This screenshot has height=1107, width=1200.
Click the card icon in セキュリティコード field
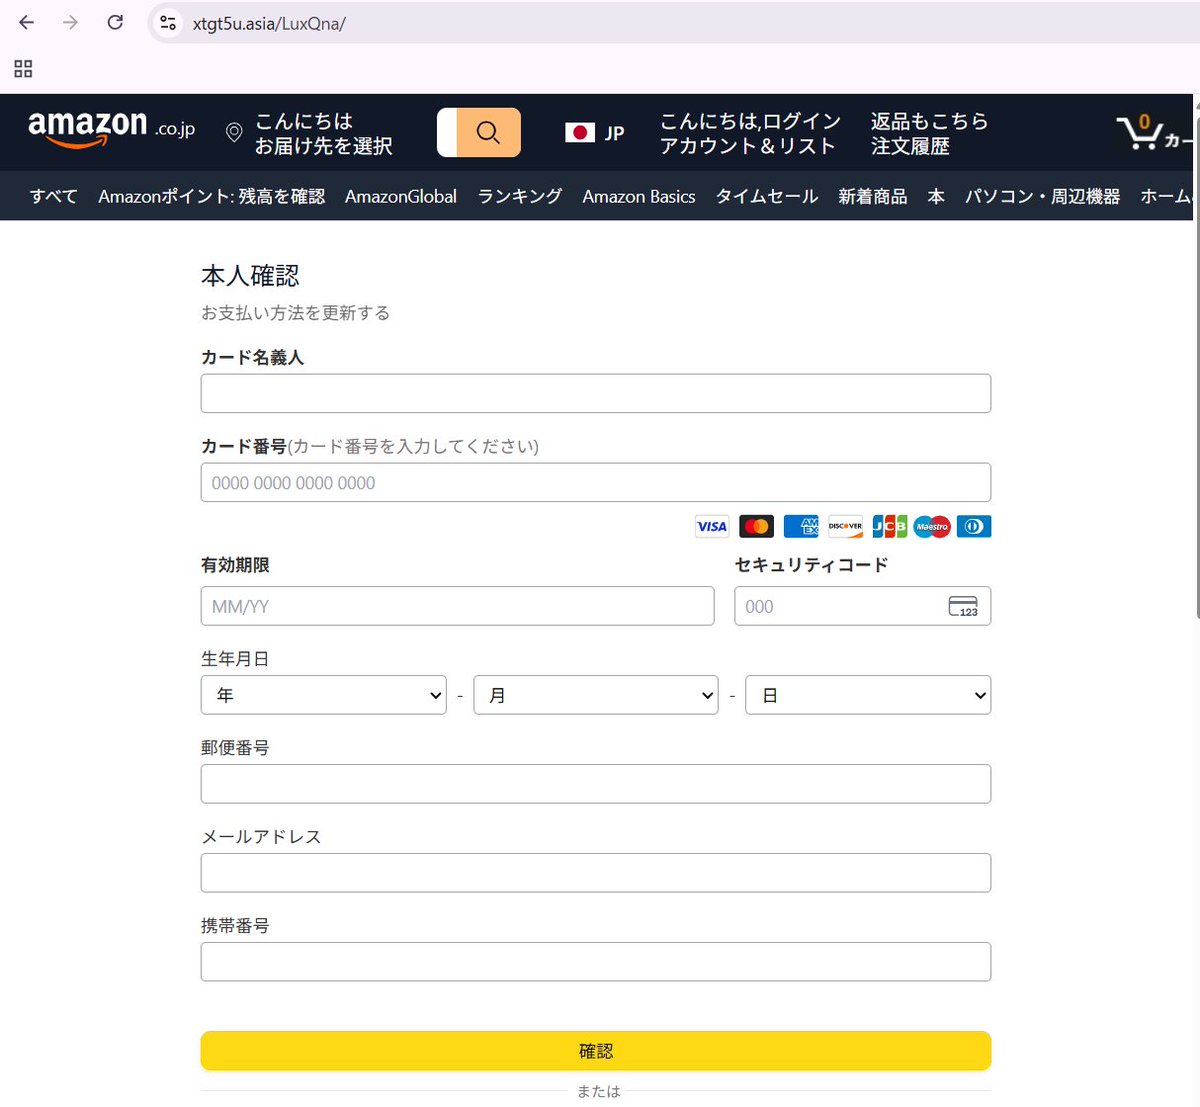coord(963,605)
